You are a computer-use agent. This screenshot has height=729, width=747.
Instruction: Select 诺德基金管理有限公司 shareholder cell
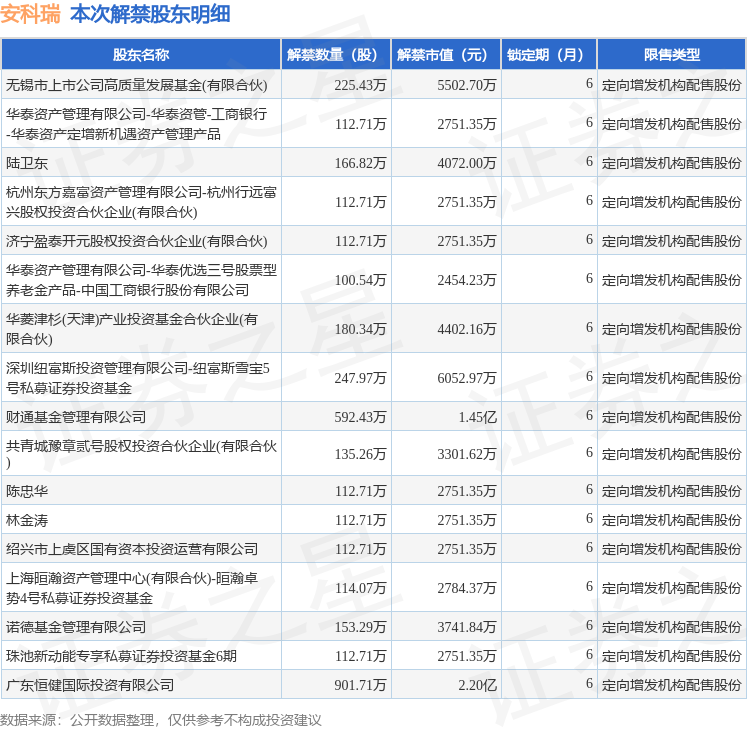point(76,627)
